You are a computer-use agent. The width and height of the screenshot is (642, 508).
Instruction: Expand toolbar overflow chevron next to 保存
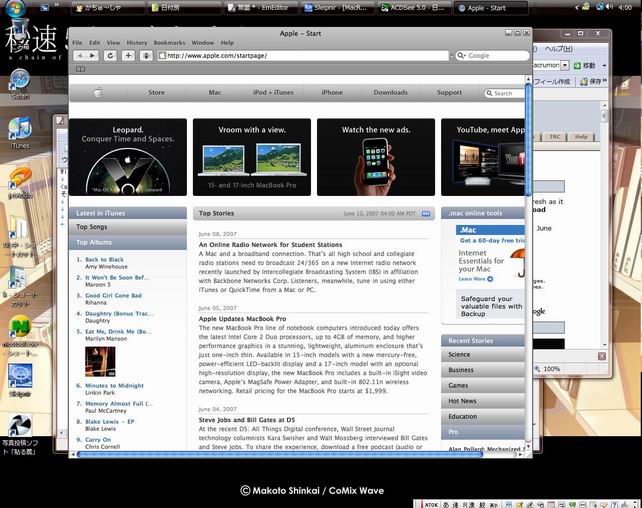(604, 81)
